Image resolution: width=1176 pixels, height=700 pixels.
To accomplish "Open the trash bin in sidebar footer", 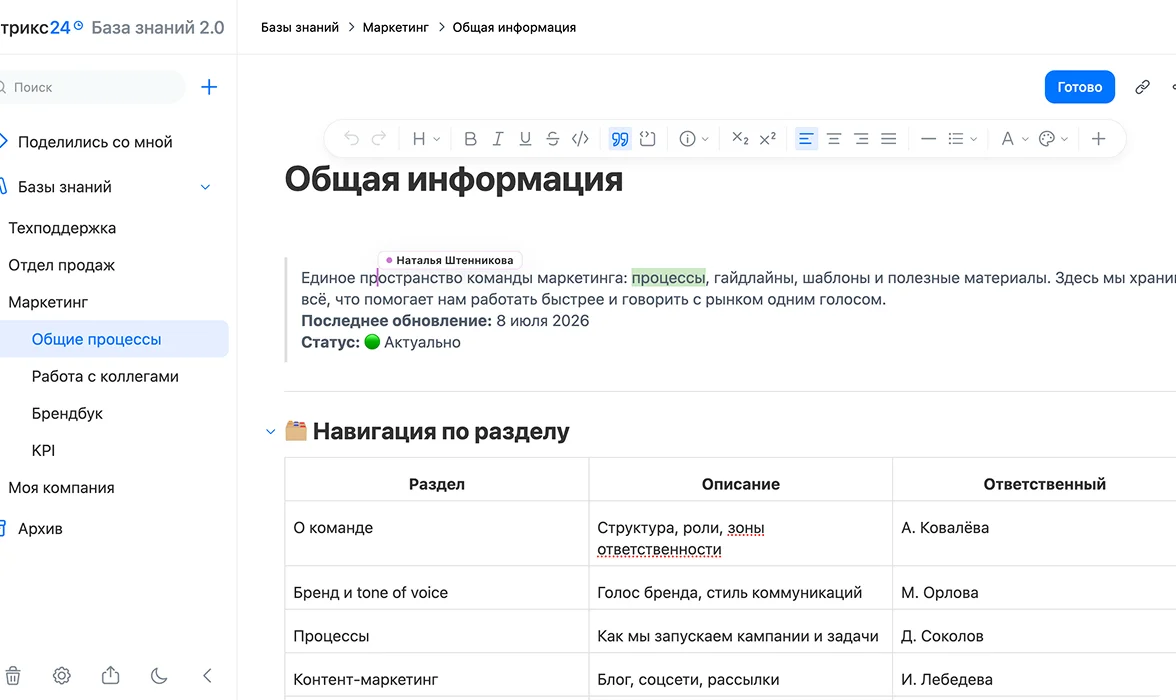I will point(13,675).
